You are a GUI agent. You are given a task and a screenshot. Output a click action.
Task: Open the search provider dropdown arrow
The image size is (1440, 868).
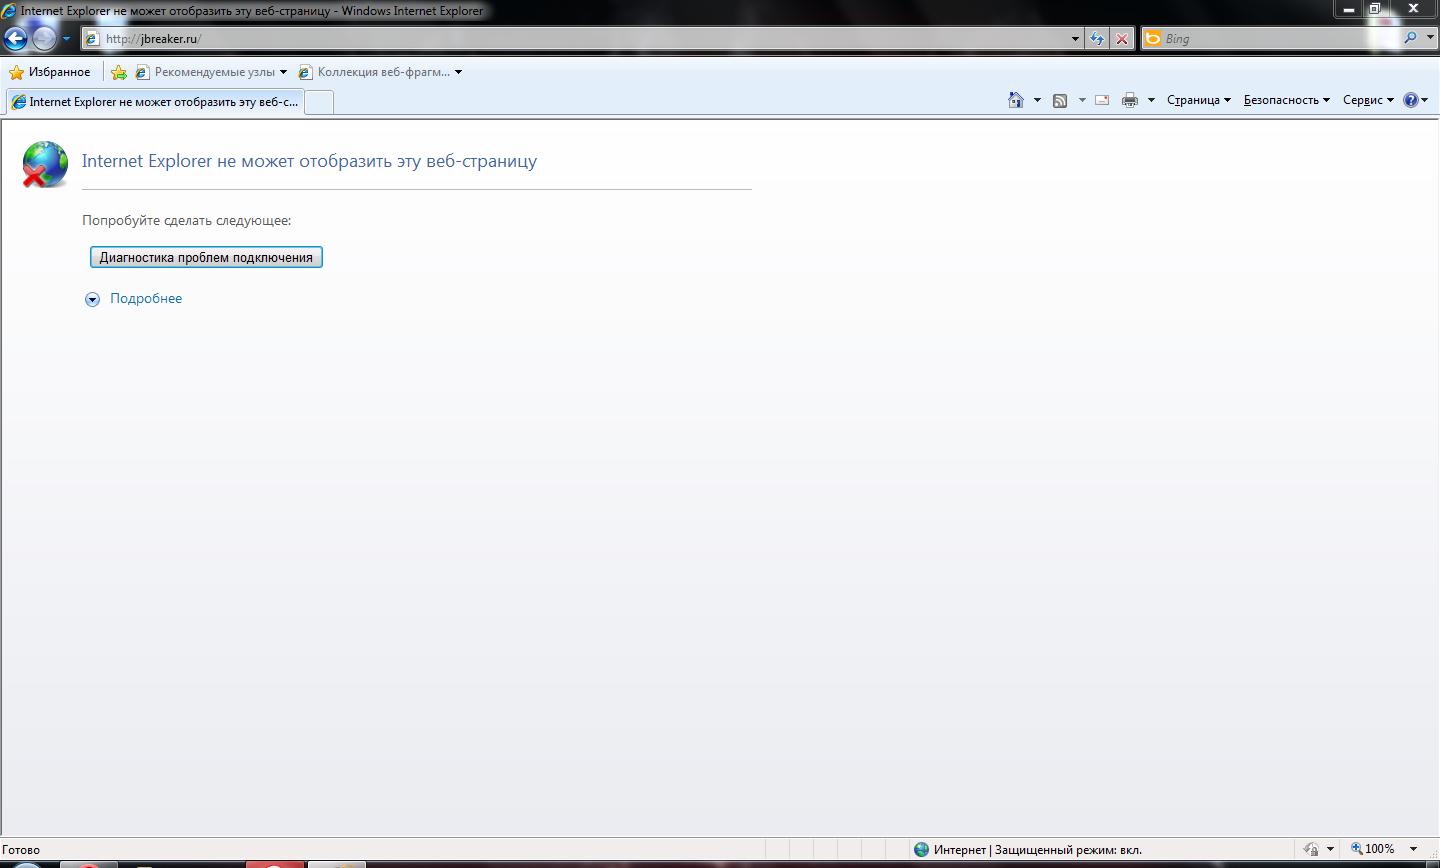click(1430, 38)
